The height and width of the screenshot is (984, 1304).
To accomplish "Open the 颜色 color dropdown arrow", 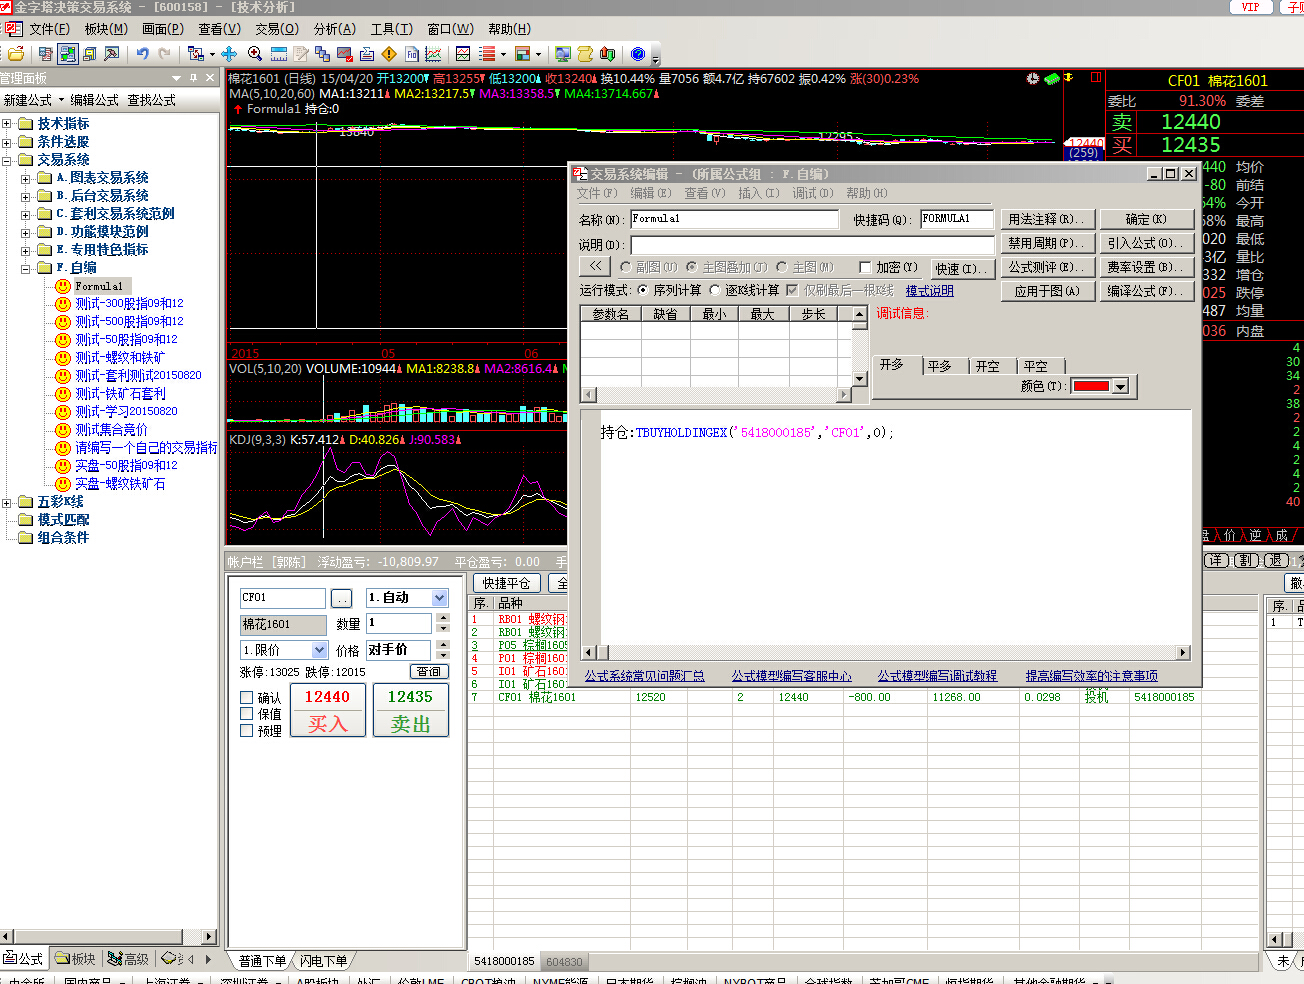I will 1120,387.
